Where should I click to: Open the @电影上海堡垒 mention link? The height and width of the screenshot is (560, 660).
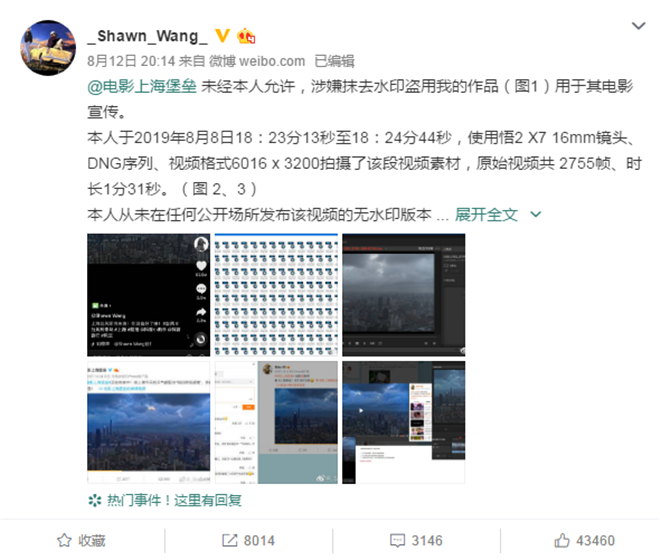[142, 86]
